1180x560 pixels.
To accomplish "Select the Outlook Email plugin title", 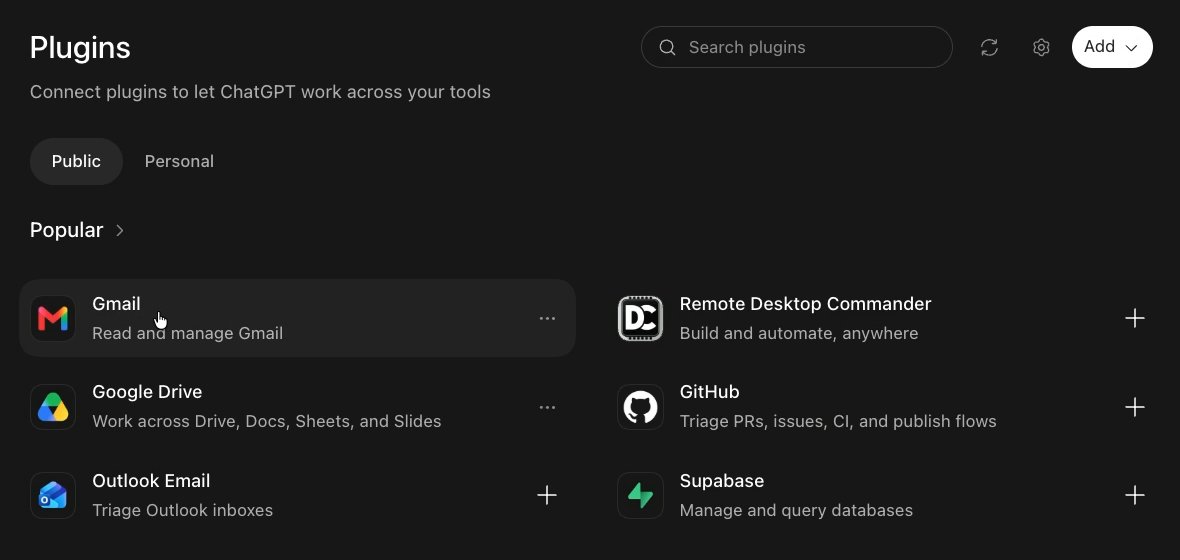I will 151,480.
